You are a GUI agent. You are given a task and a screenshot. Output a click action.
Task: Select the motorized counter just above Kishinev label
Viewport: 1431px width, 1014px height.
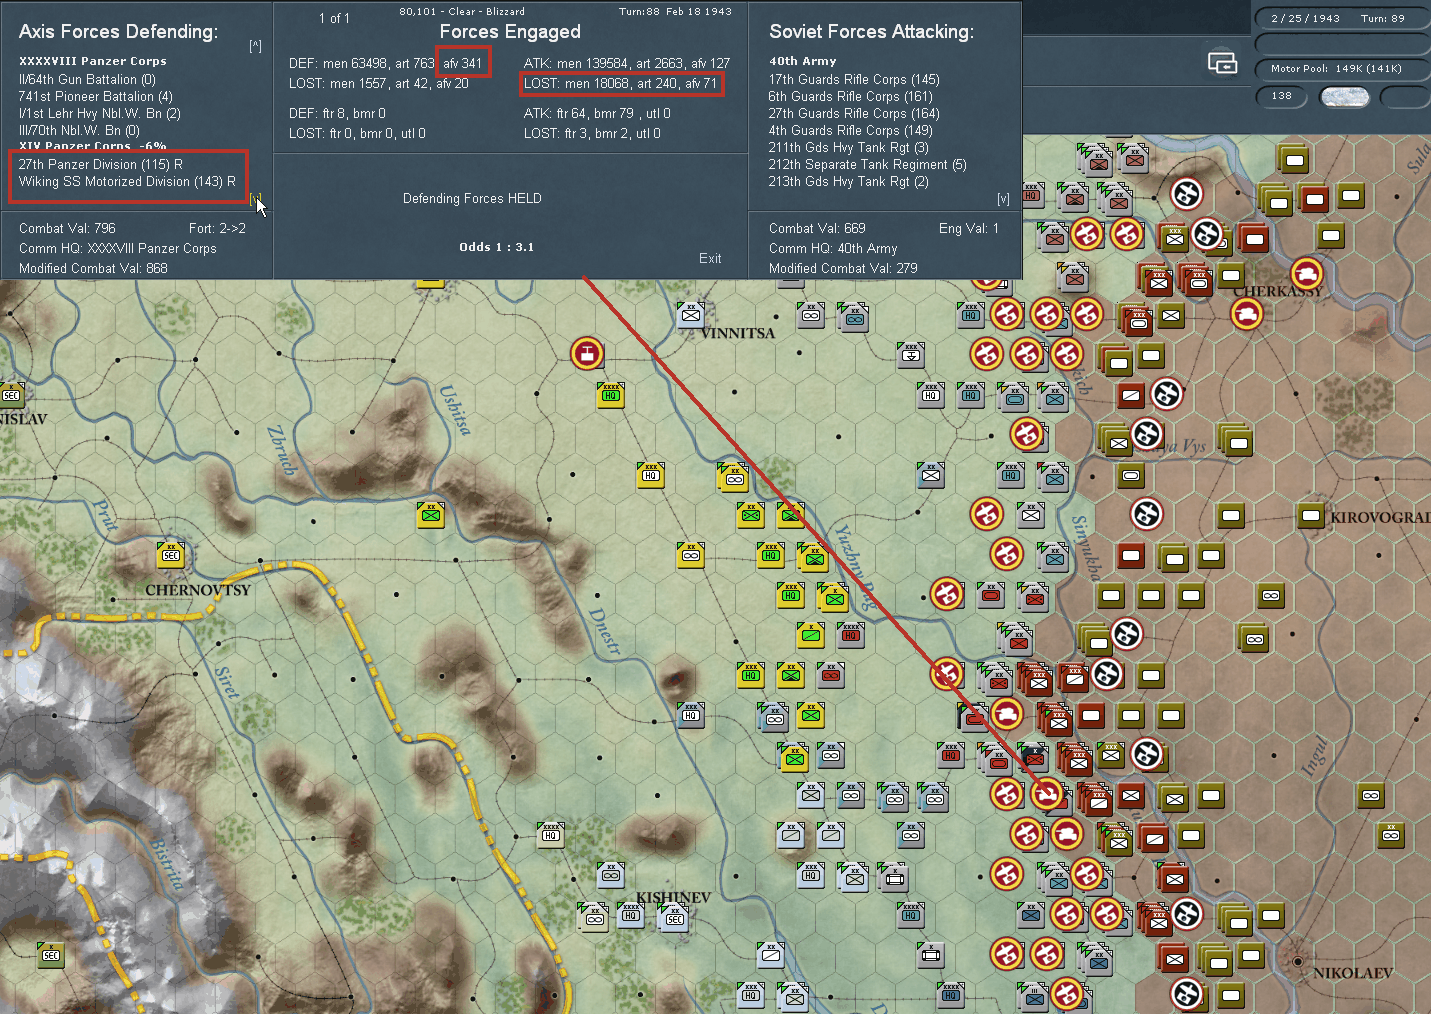611,875
